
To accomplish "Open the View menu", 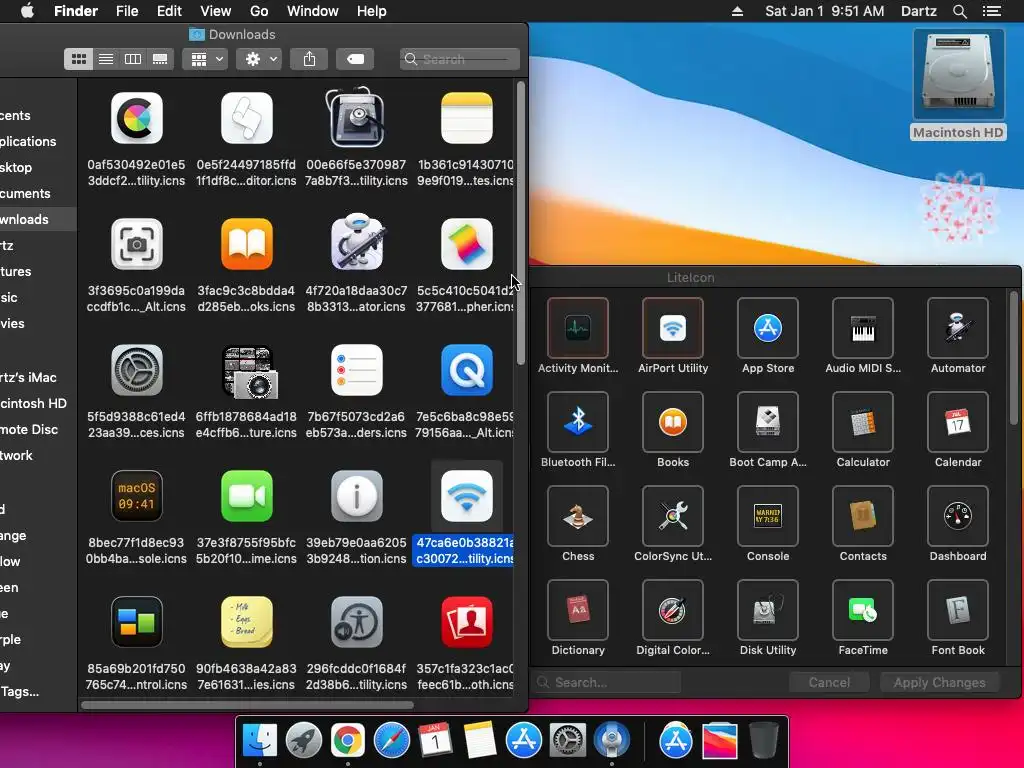I will point(216,11).
